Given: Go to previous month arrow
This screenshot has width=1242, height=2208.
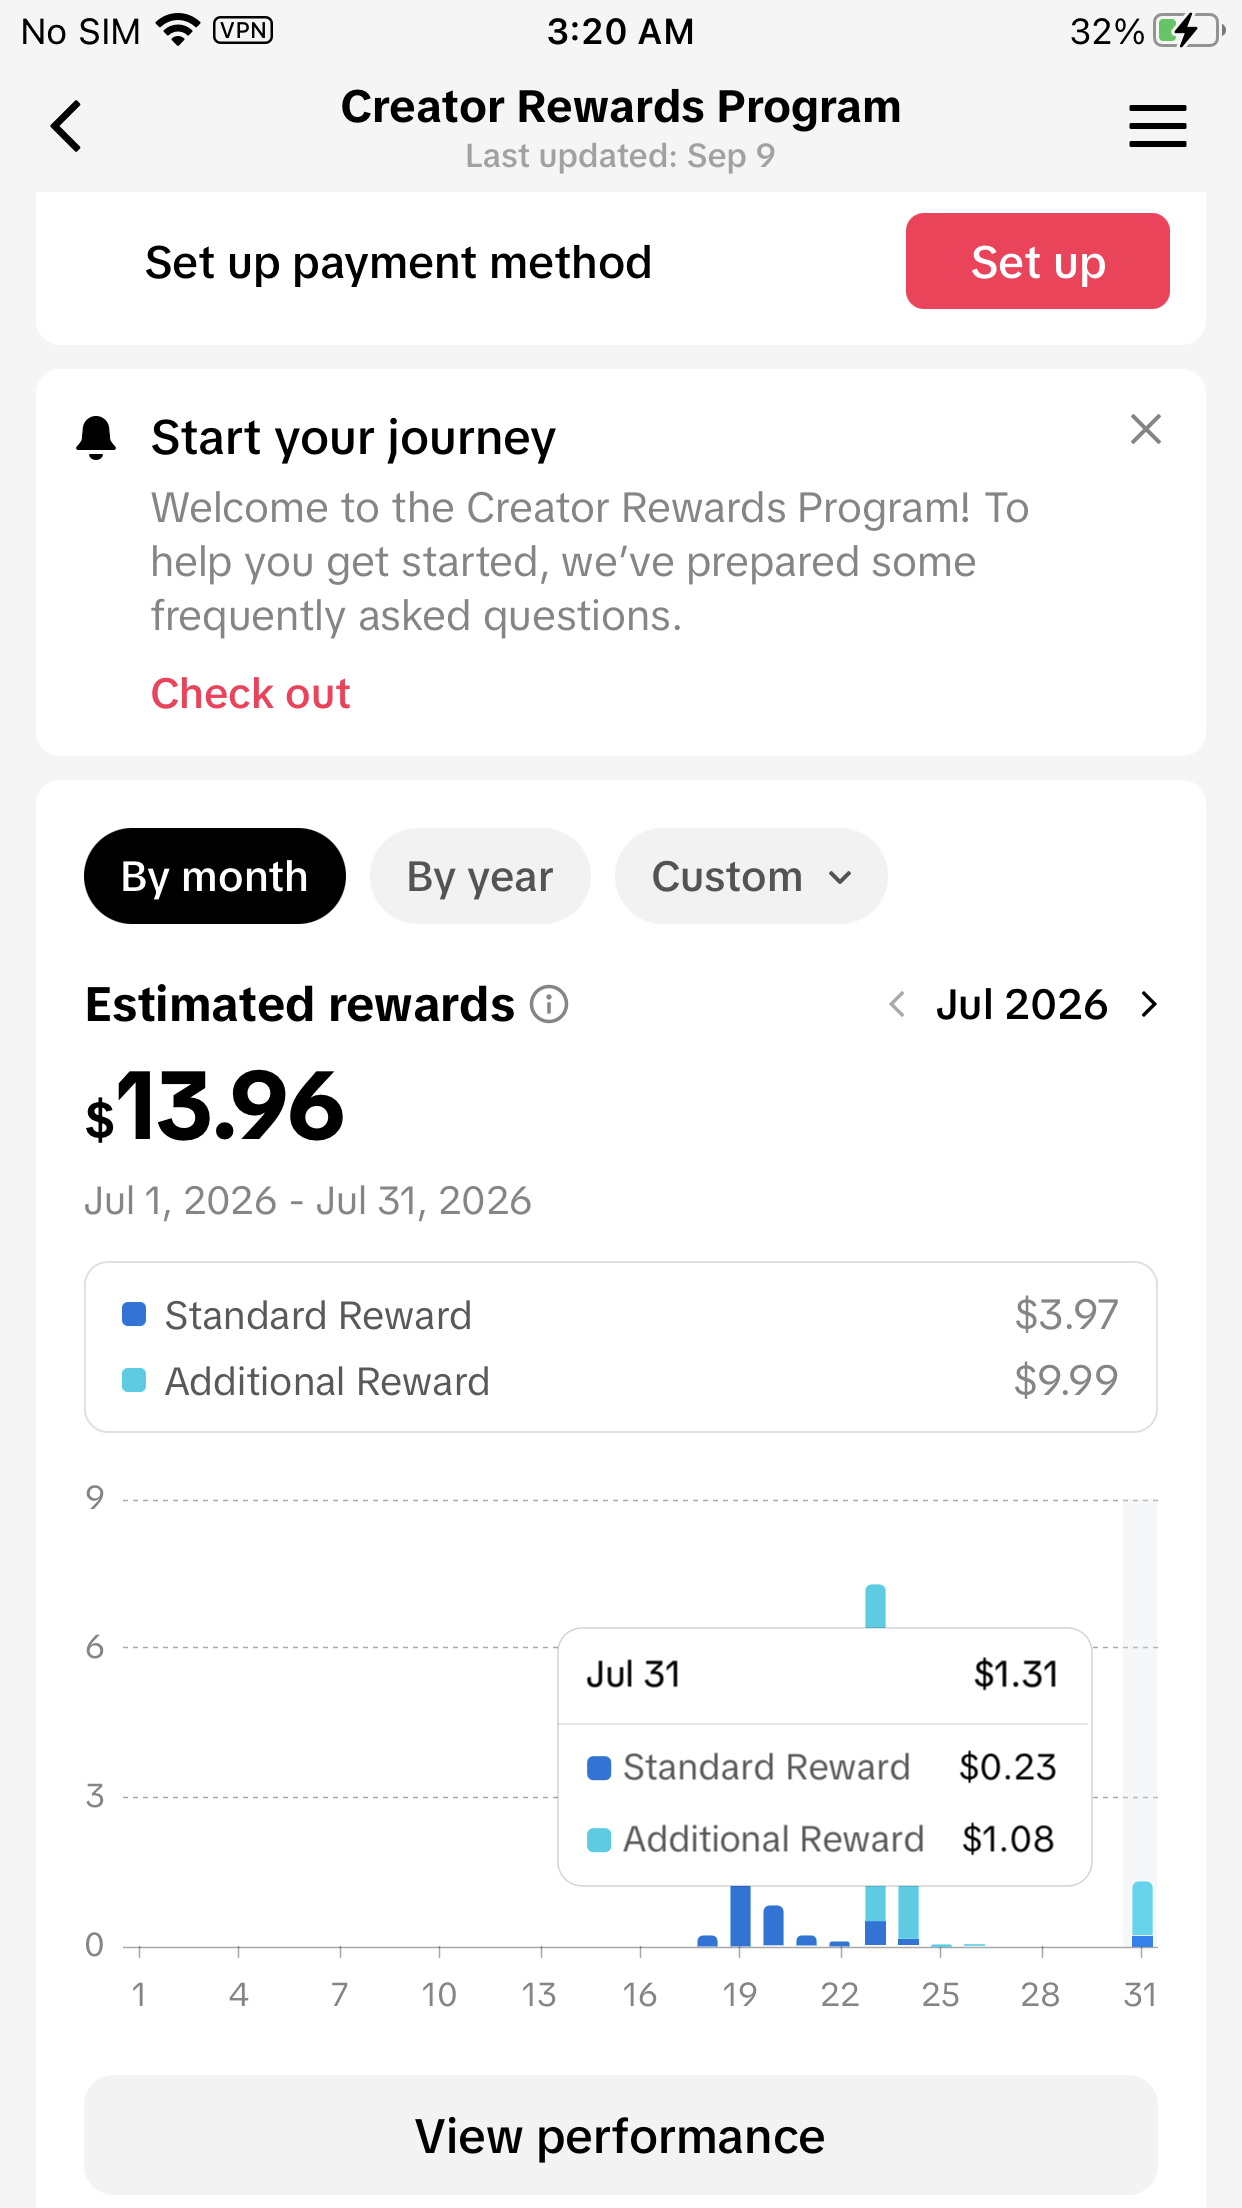Looking at the screenshot, I should point(897,1004).
